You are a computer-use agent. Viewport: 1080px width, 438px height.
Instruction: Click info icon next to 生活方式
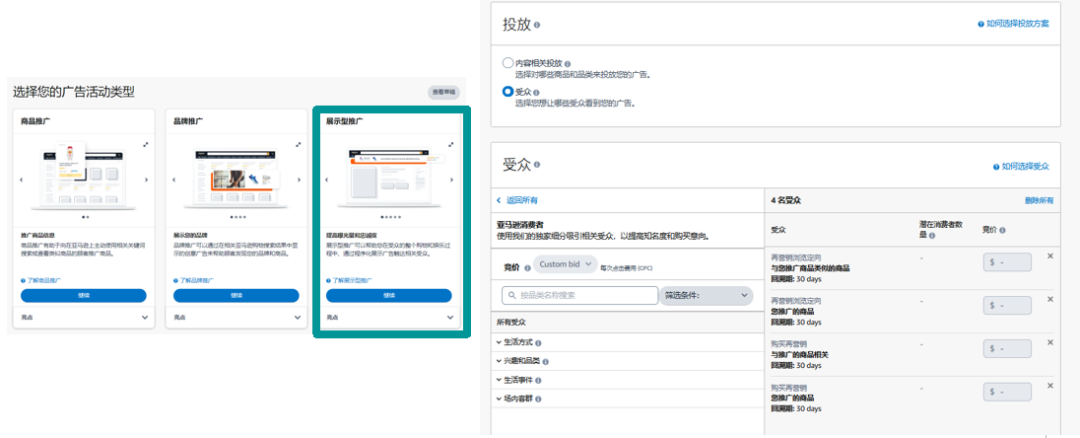tap(538, 343)
